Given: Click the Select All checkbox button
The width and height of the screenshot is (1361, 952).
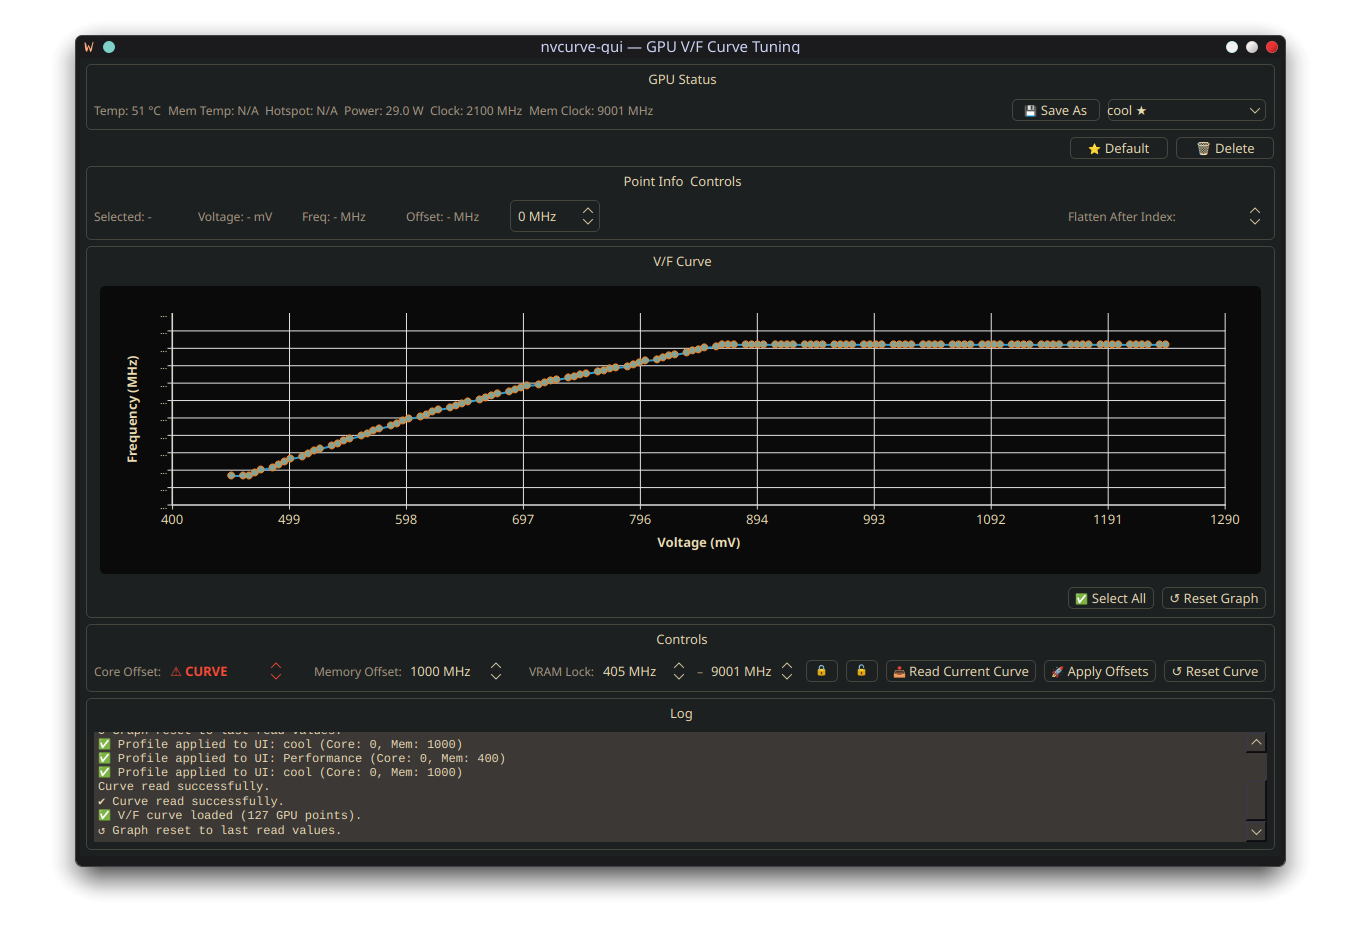Looking at the screenshot, I should point(1111,598).
